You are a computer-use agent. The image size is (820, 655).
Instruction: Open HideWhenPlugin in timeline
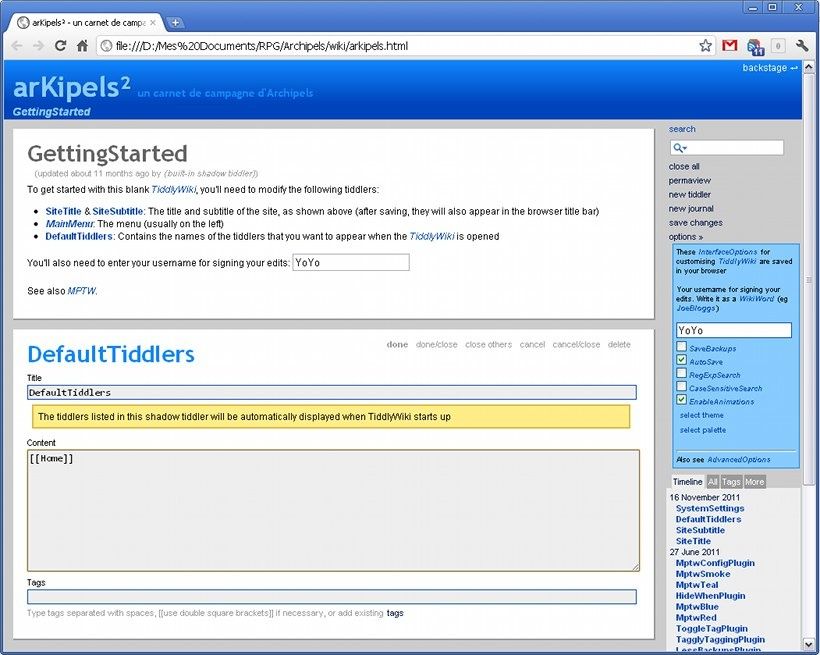click(x=710, y=596)
